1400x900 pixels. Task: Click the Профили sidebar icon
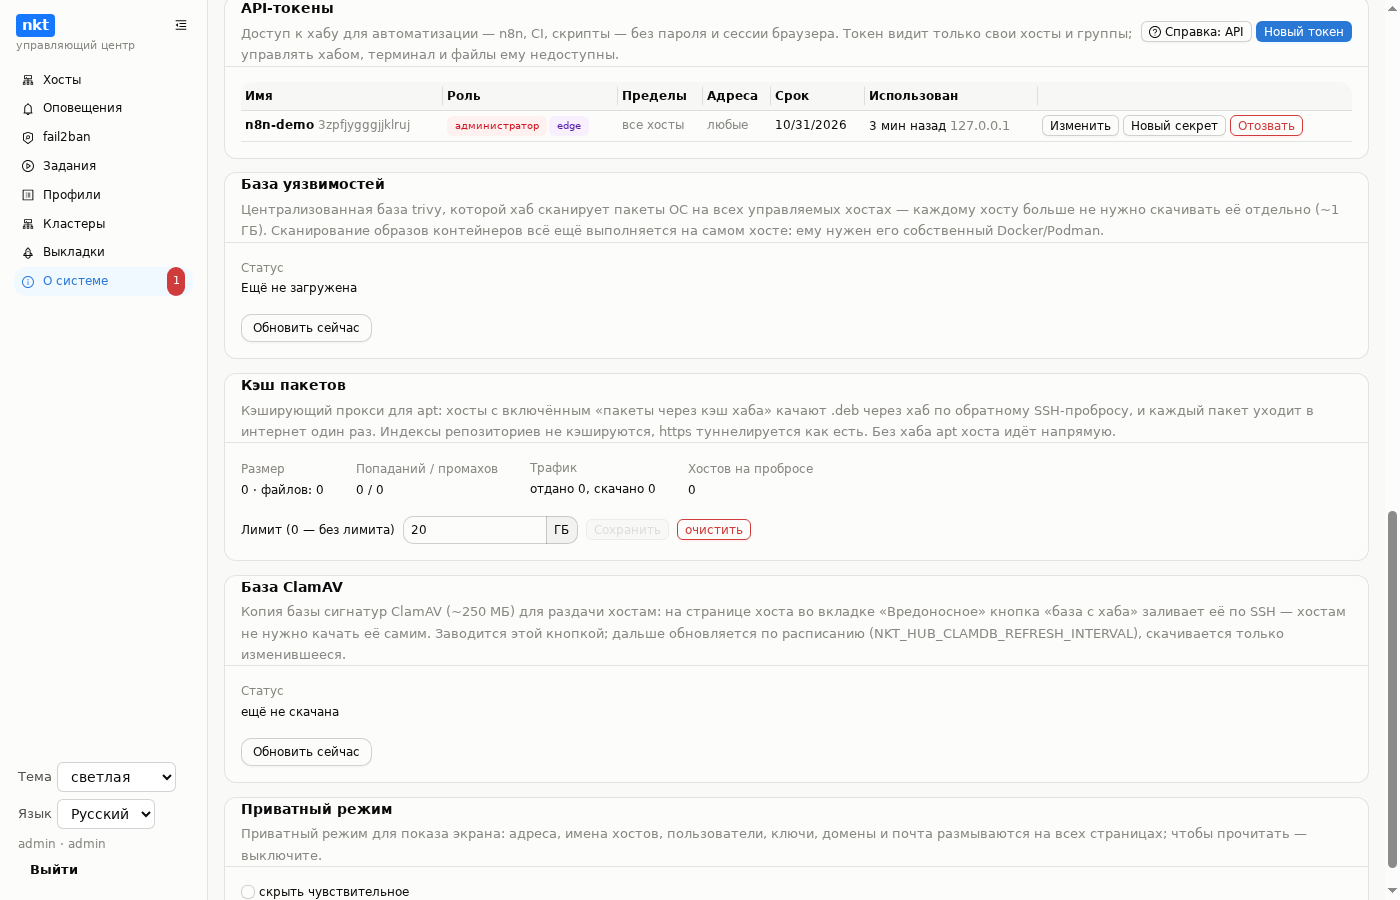[28, 195]
